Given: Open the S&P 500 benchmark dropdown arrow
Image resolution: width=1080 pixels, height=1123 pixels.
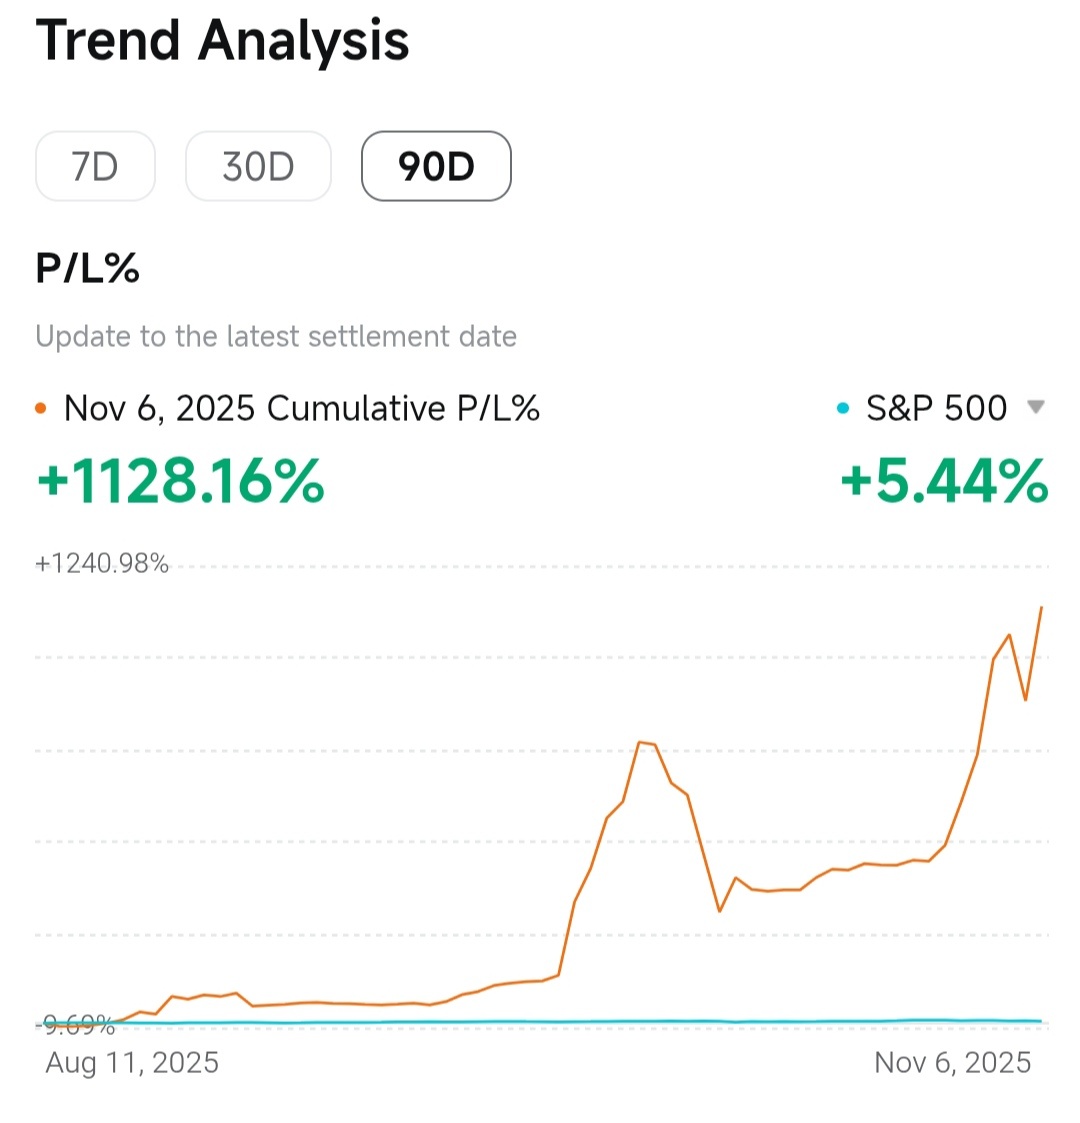Looking at the screenshot, I should tap(1036, 408).
